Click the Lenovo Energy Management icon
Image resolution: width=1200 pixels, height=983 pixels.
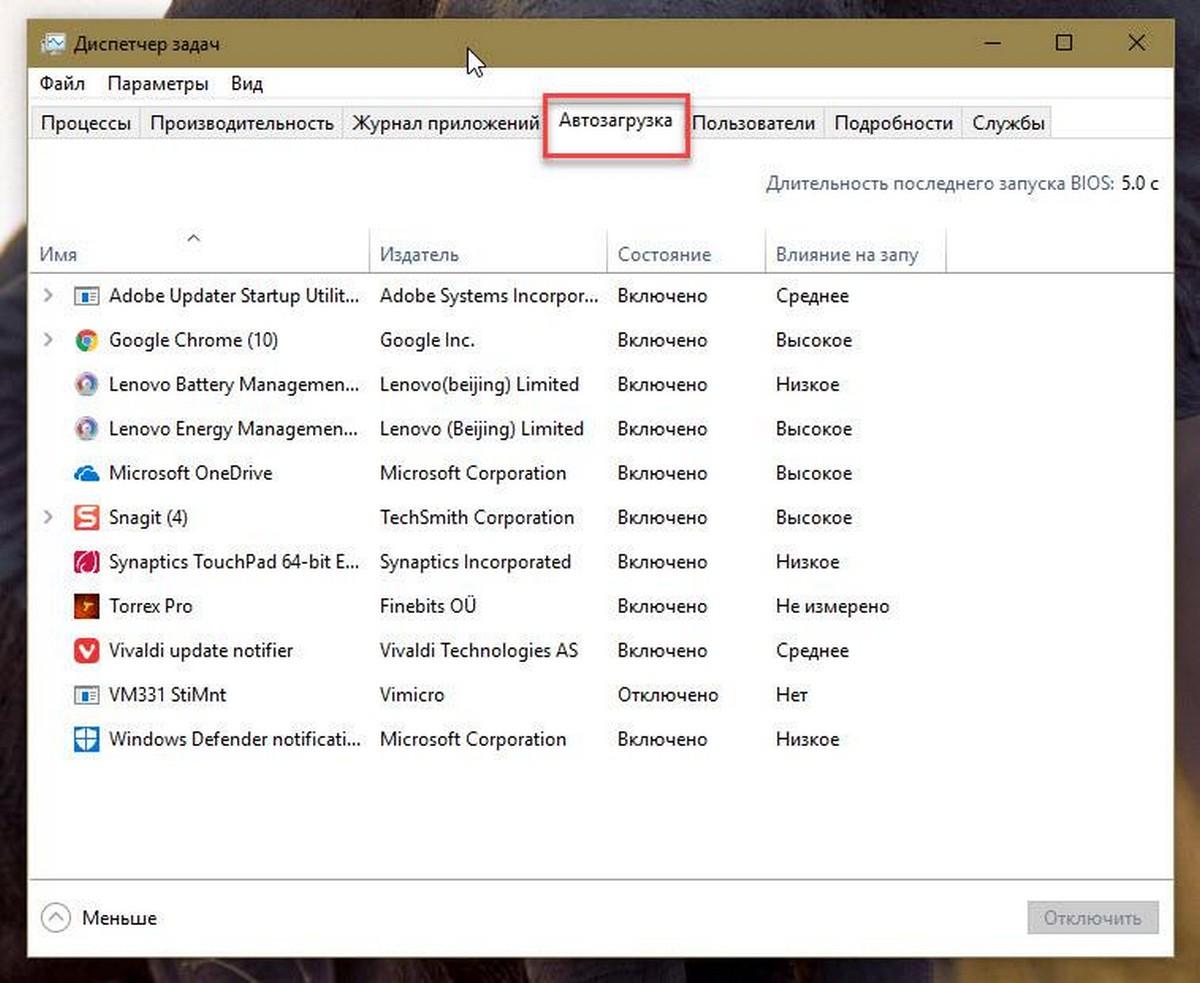(87, 429)
